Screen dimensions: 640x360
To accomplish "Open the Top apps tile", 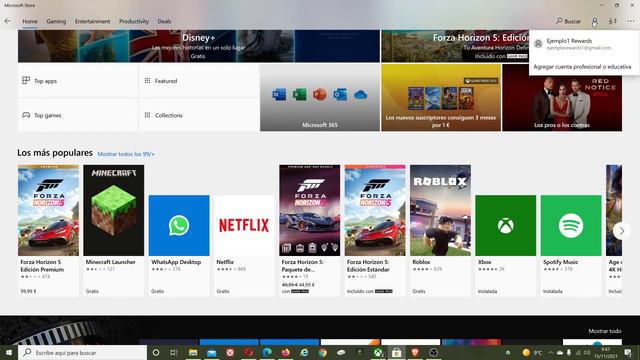I will pos(78,81).
